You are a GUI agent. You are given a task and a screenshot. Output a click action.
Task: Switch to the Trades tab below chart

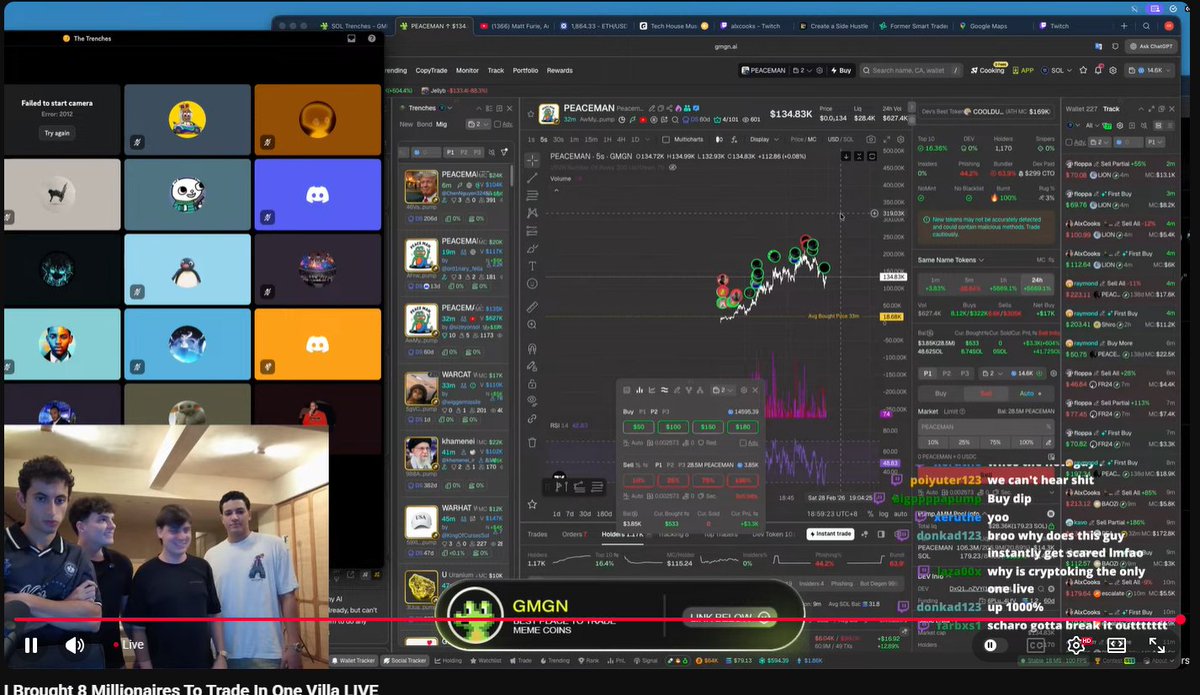tap(537, 534)
